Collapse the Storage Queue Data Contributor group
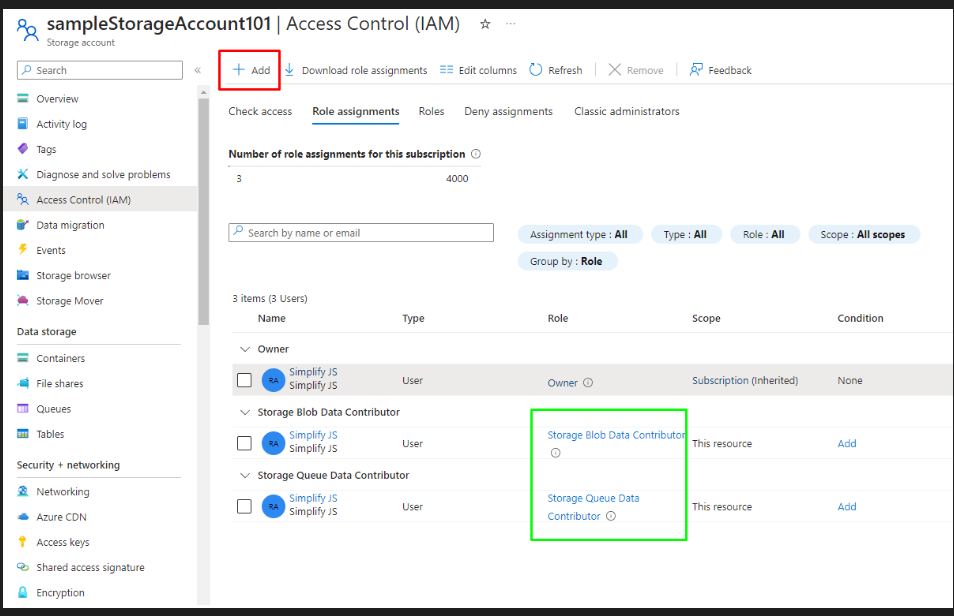Image resolution: width=954 pixels, height=616 pixels. click(x=245, y=475)
